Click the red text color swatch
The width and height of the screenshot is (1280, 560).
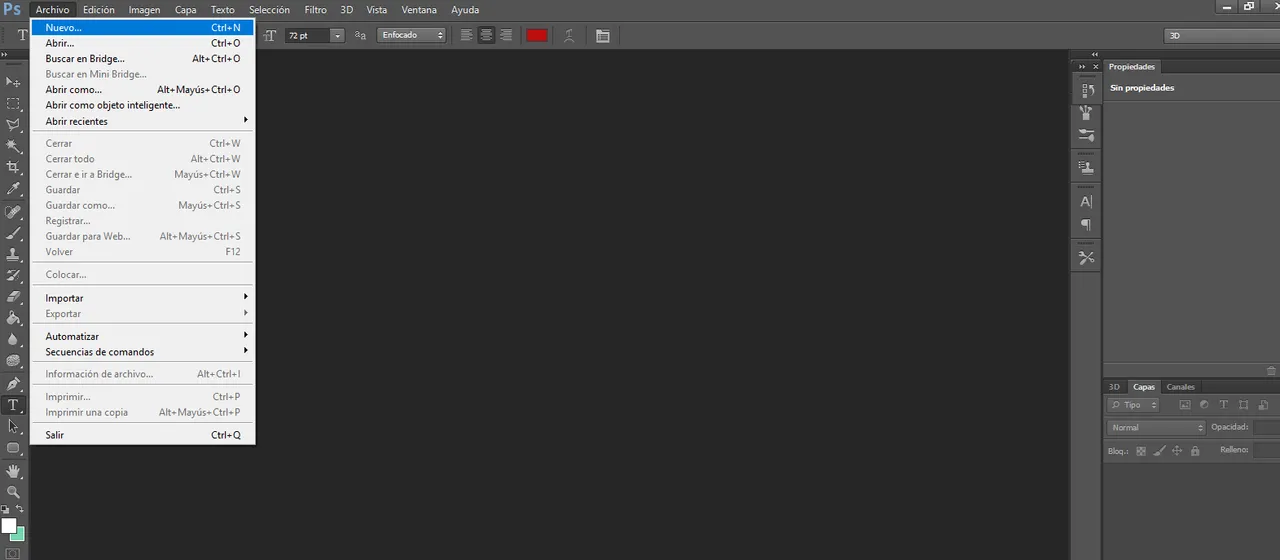(x=537, y=35)
